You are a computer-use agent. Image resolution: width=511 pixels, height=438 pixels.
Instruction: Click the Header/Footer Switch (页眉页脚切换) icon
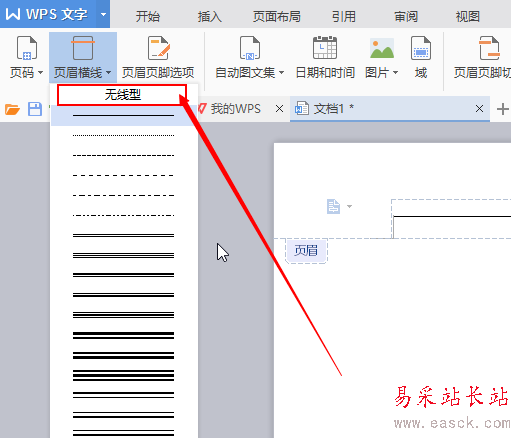(x=489, y=48)
